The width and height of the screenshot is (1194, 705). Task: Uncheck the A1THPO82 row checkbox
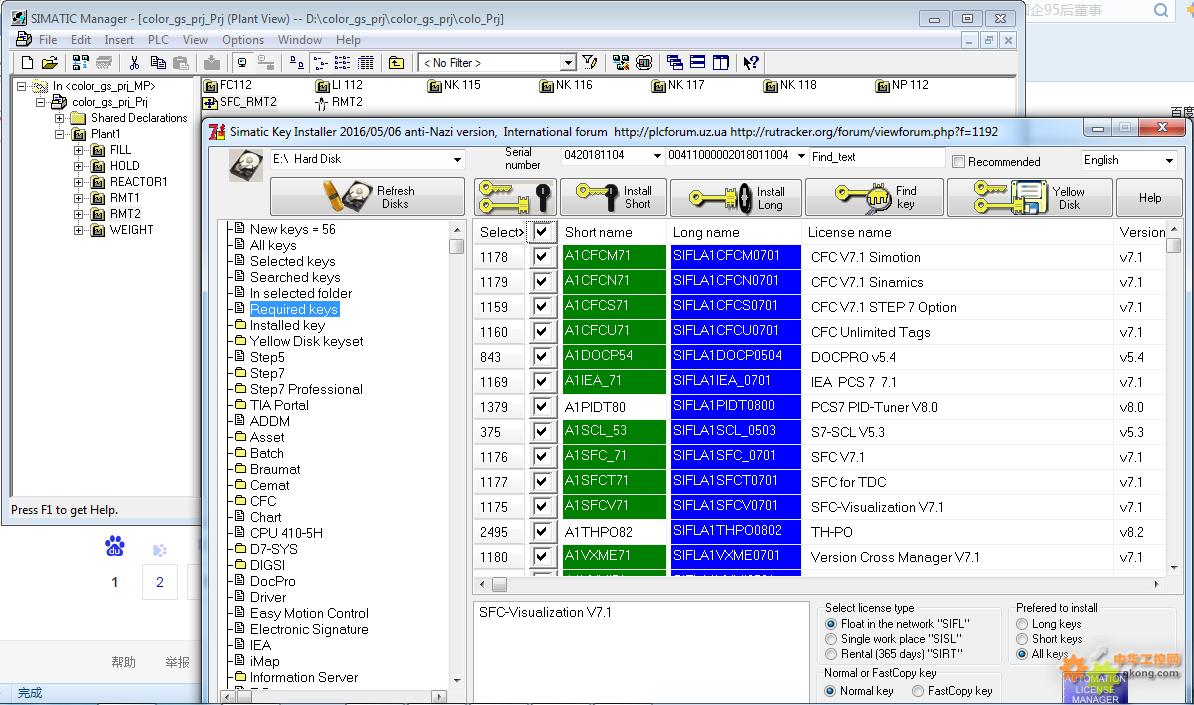tap(541, 531)
